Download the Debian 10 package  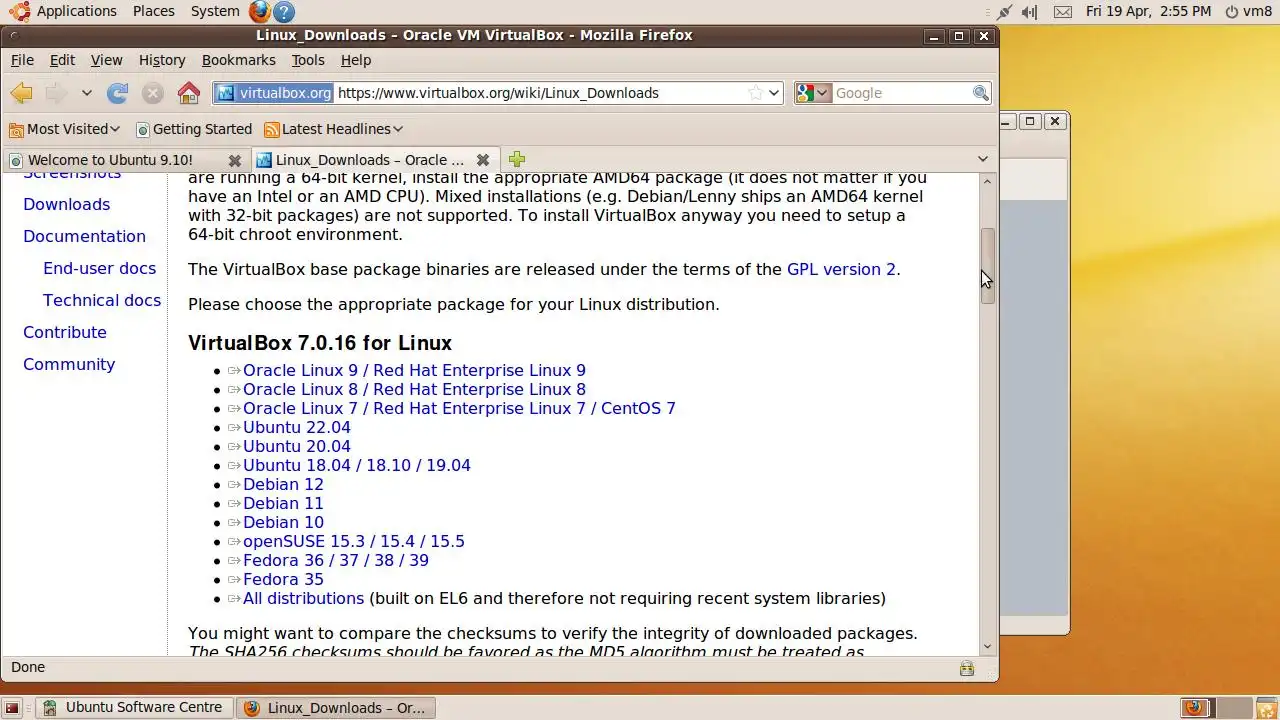[283, 522]
